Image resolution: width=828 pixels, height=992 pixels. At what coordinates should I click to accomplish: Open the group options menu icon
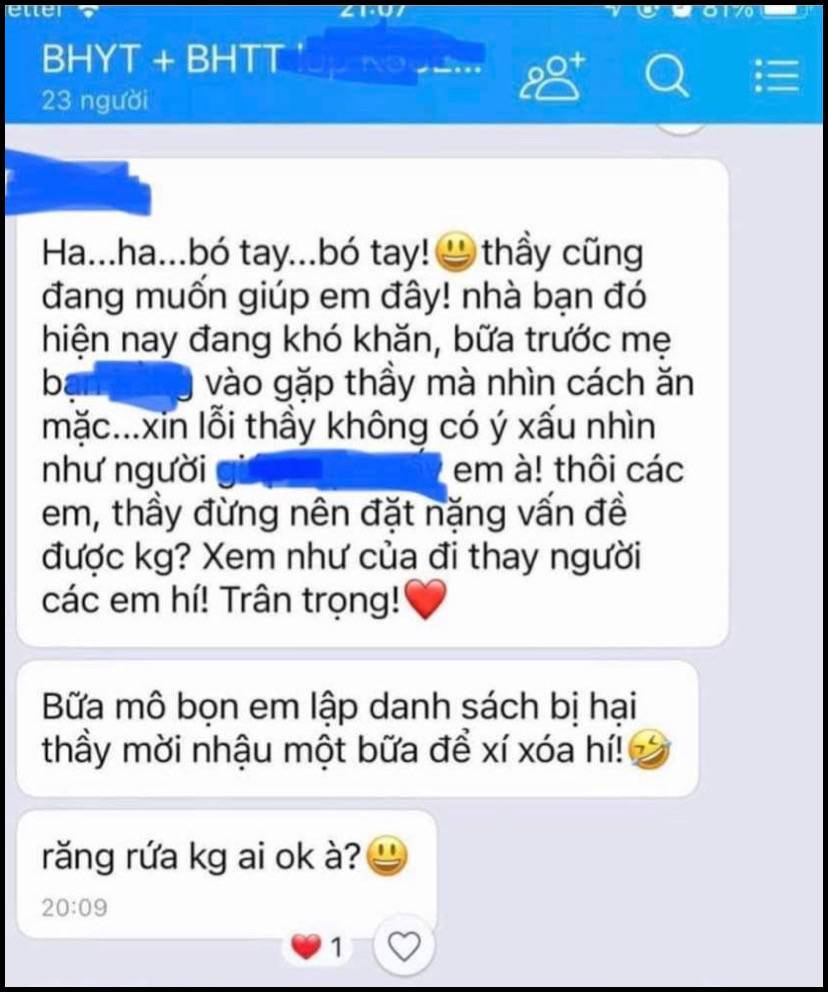[777, 76]
